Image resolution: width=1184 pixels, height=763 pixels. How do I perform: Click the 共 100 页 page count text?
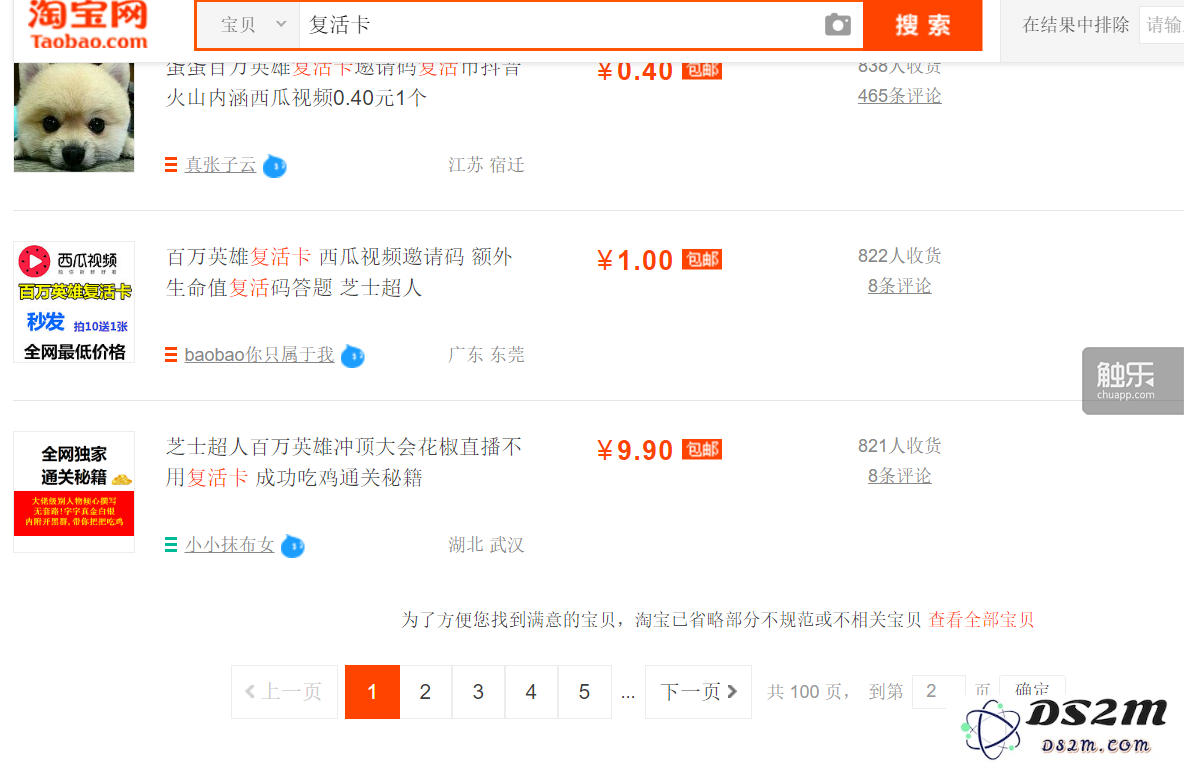click(x=808, y=692)
